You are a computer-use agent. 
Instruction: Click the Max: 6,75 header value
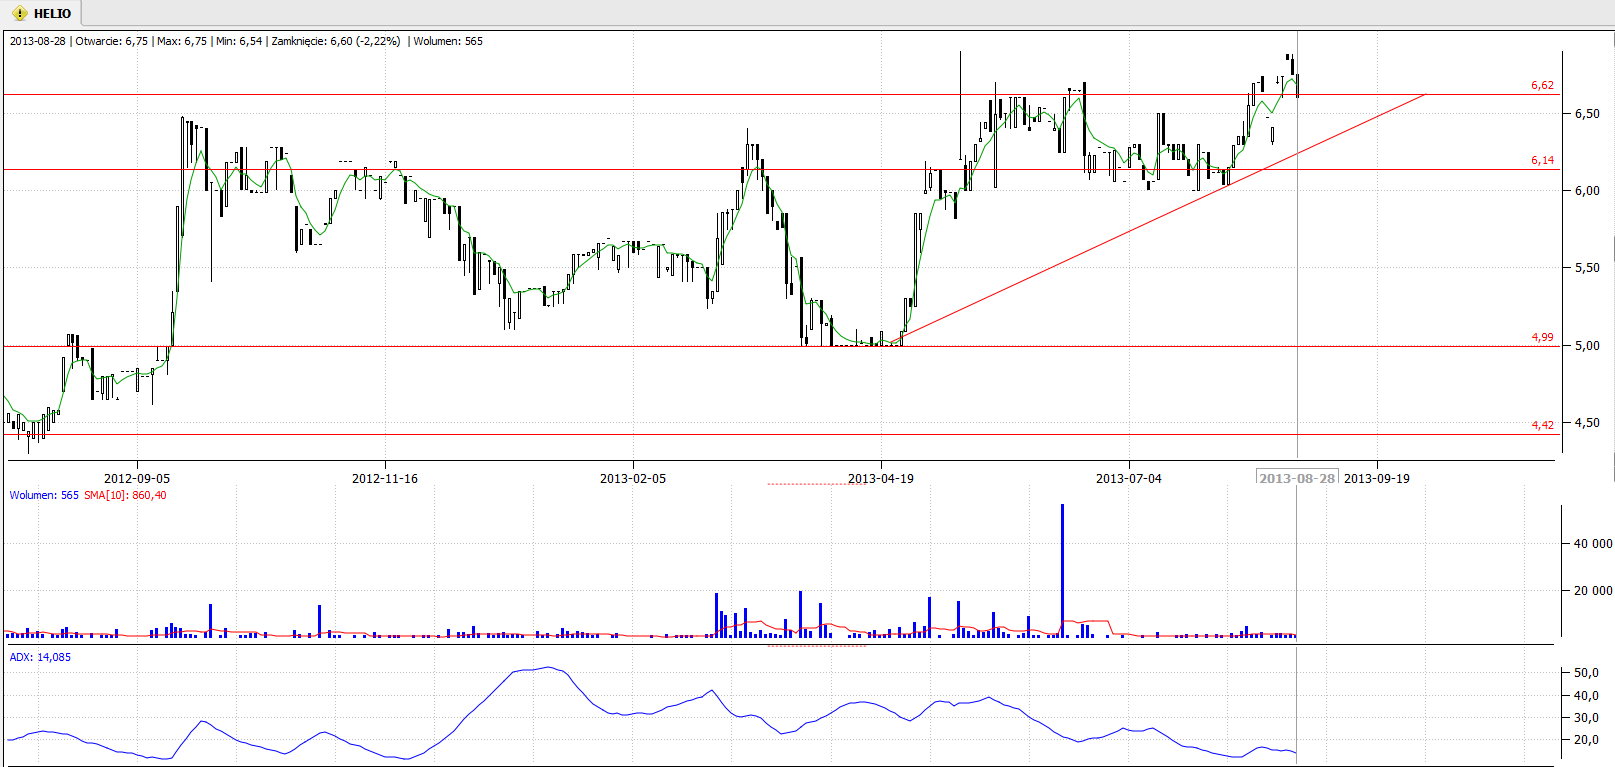[x=182, y=41]
